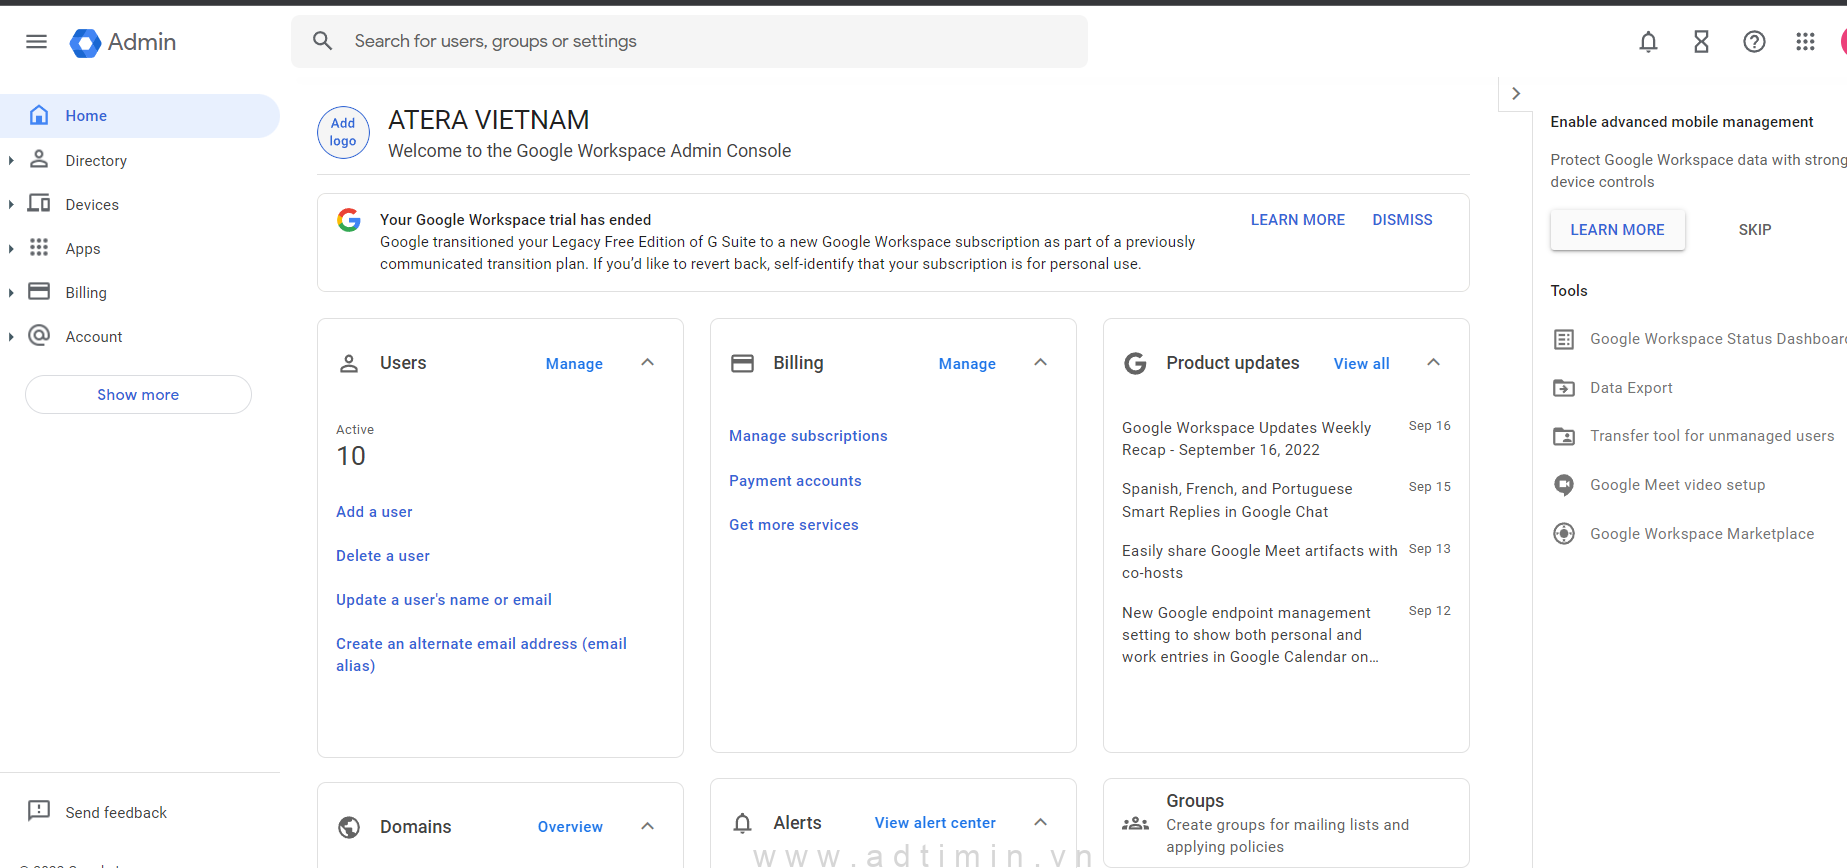This screenshot has height=868, width=1847.
Task: Click the Groups people icon
Action: [x=1135, y=824]
